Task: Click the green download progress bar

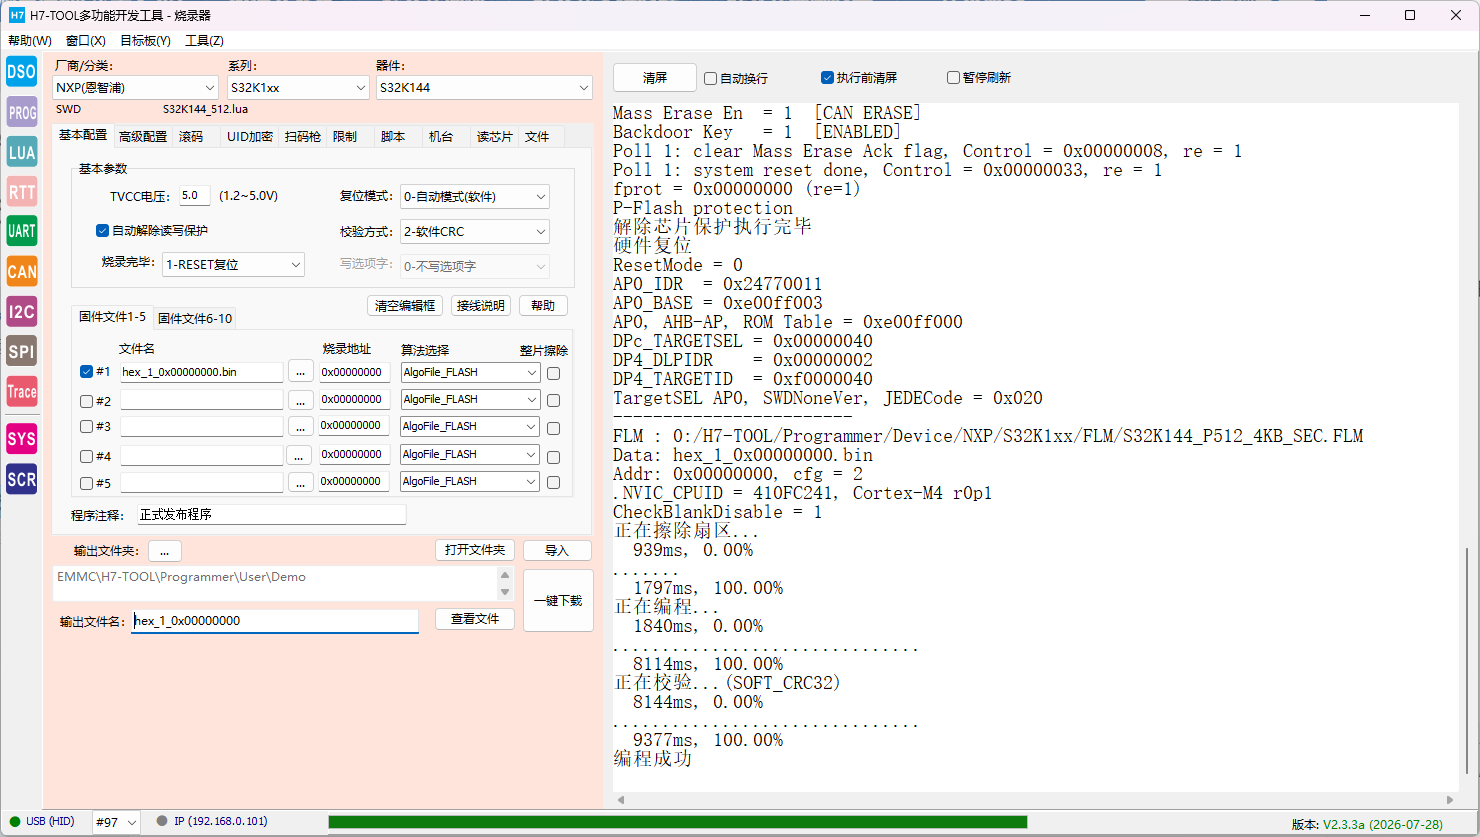Action: coord(677,822)
